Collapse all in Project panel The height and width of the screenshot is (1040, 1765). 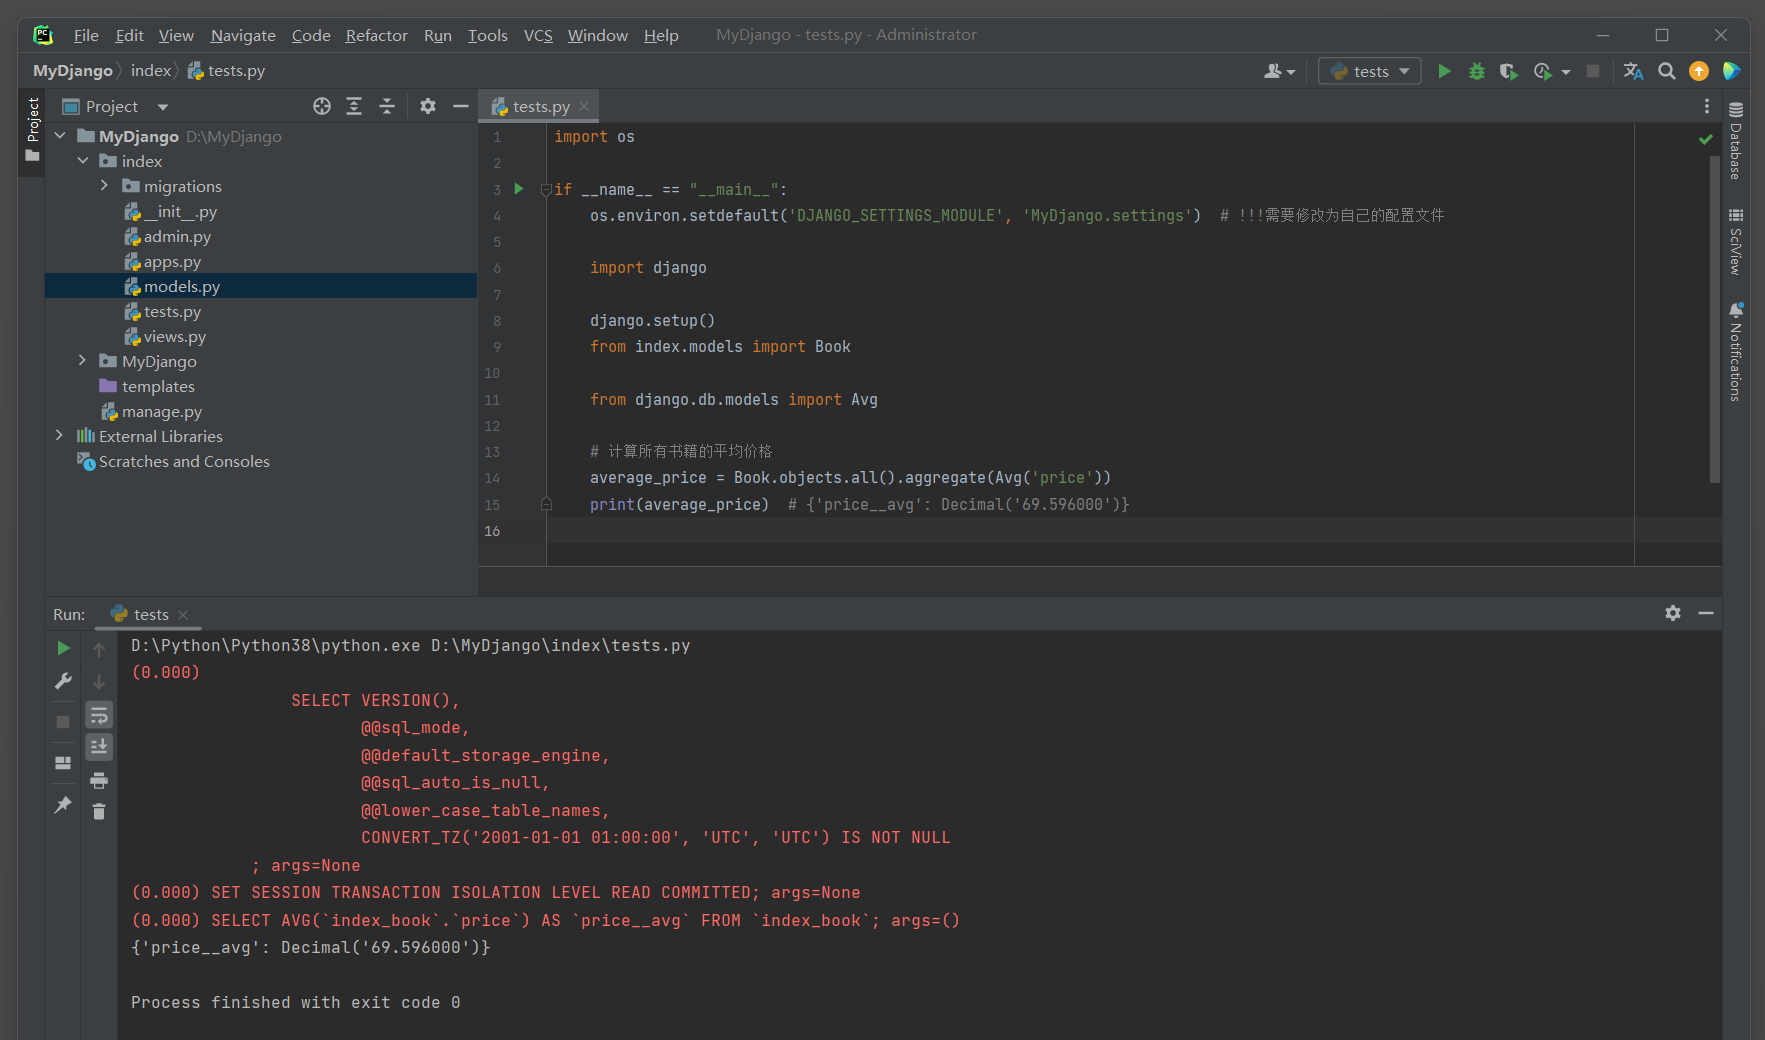pyautogui.click(x=387, y=106)
